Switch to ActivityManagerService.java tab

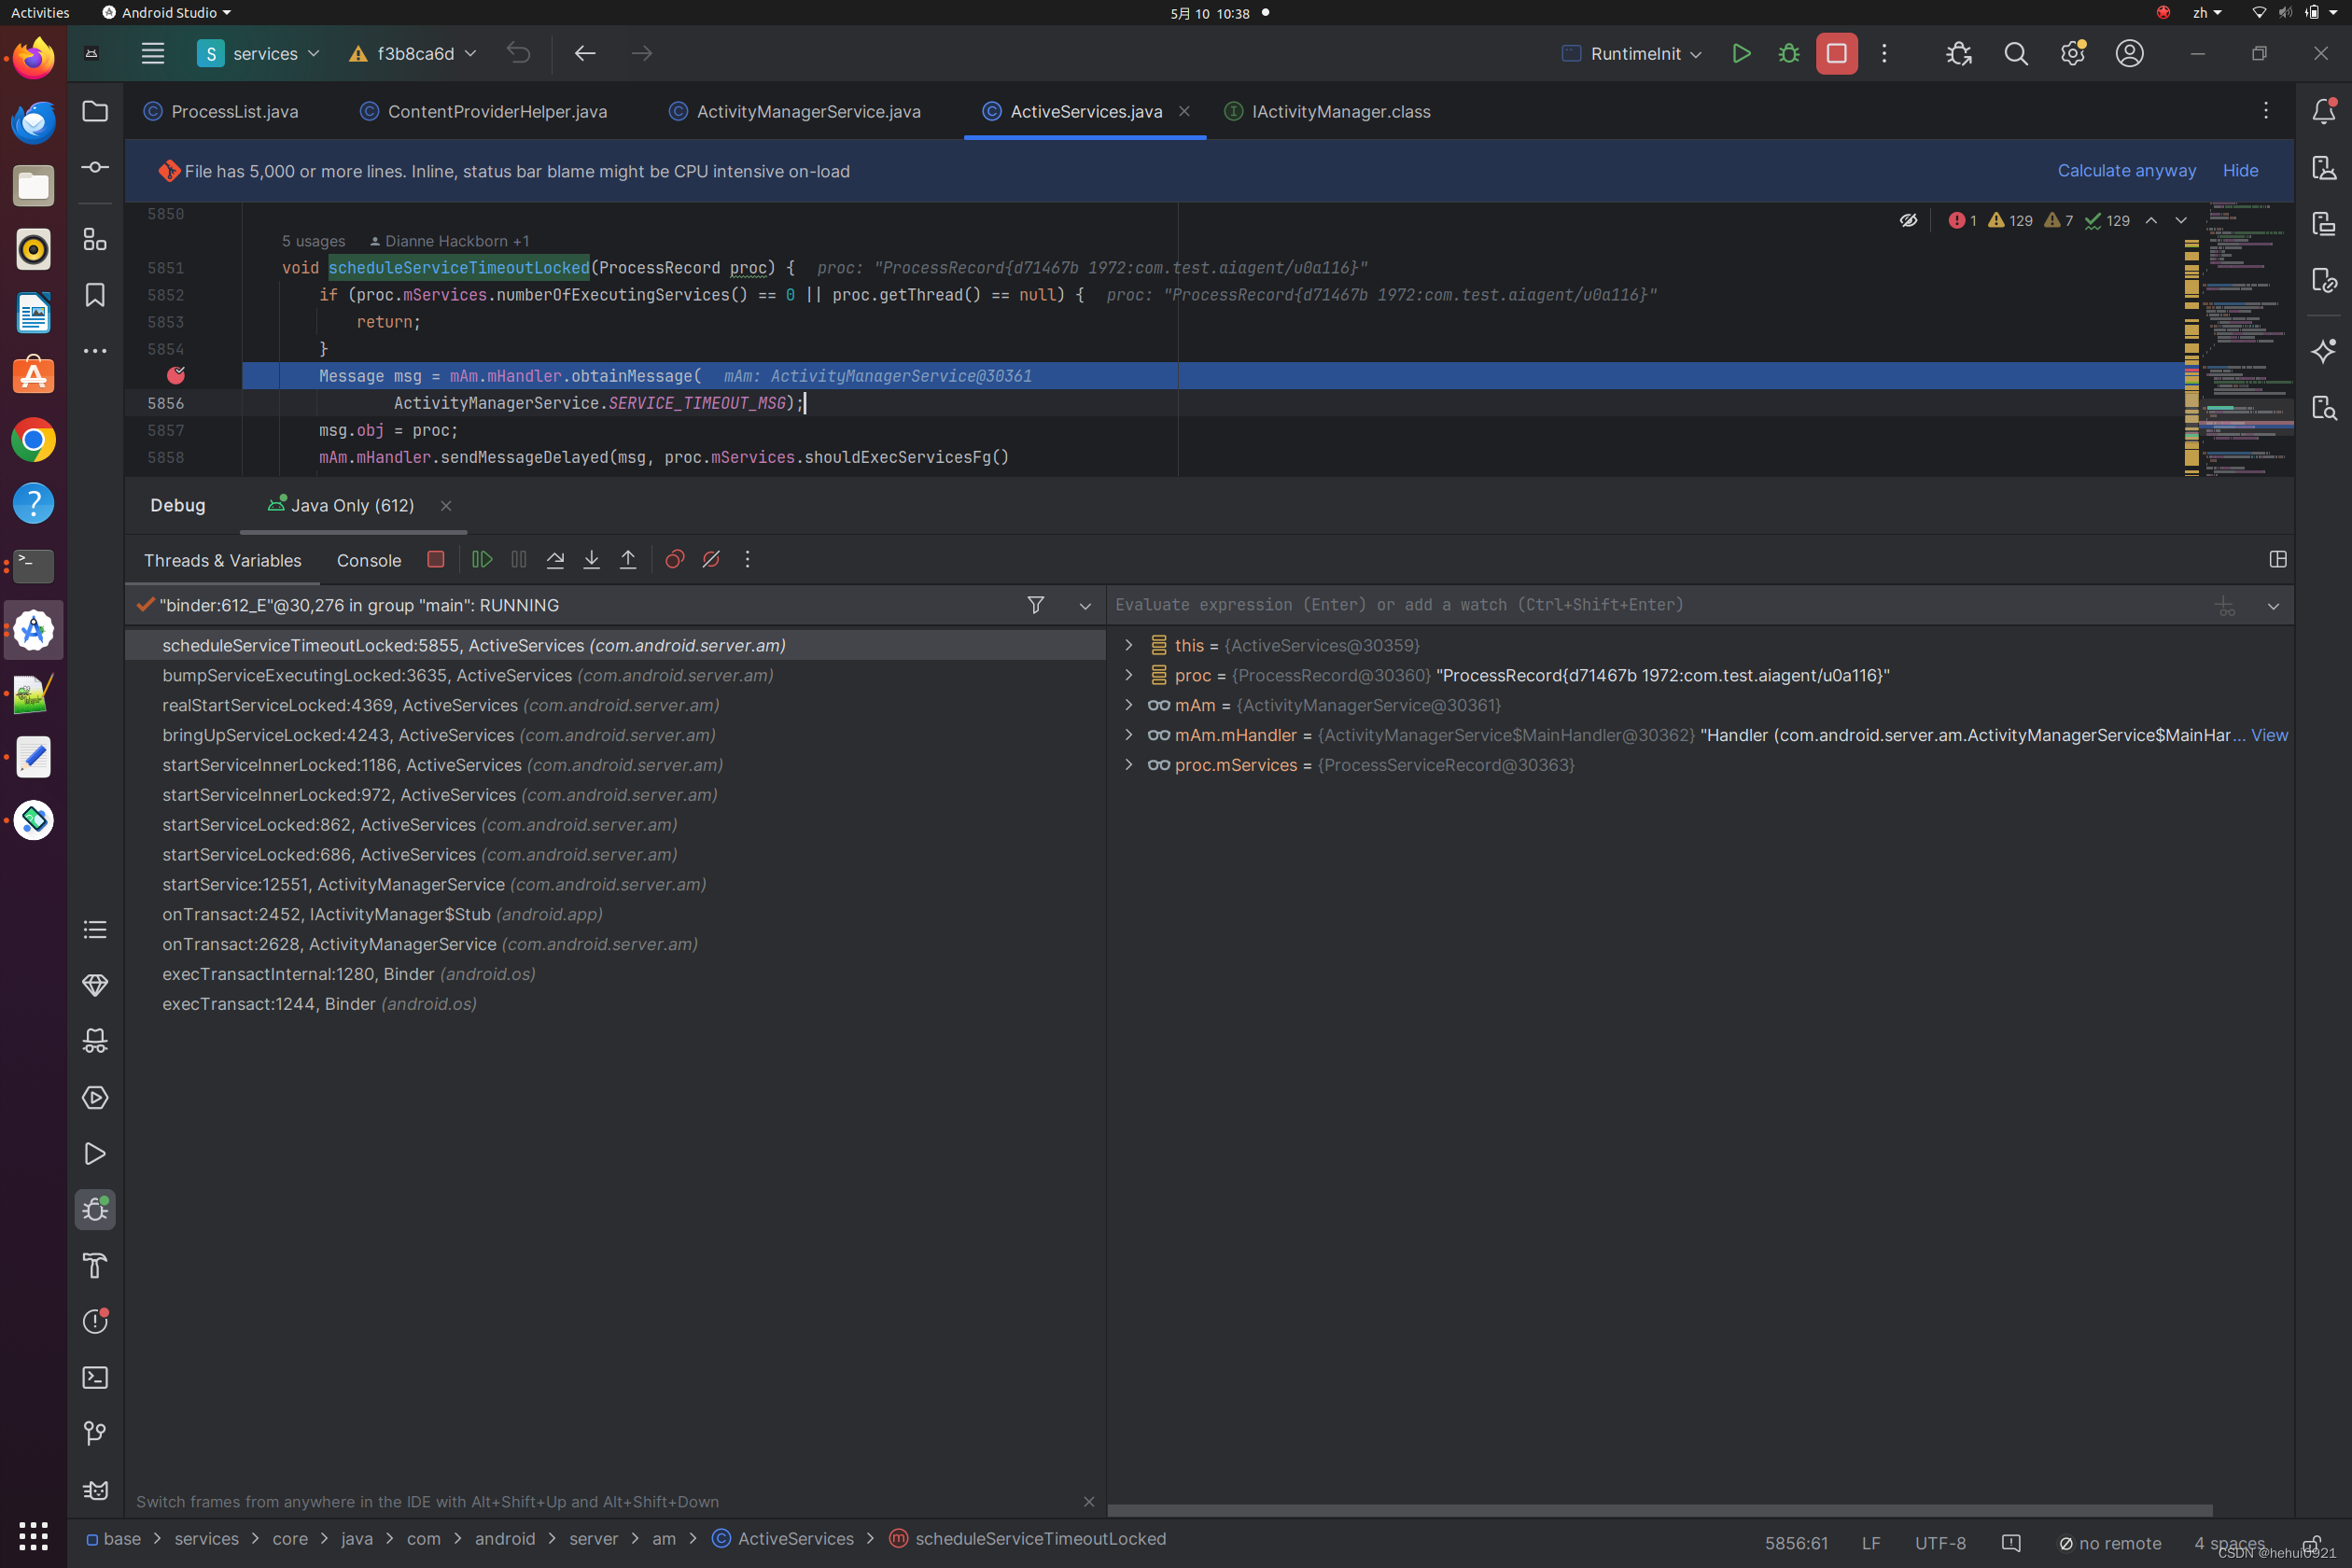click(795, 111)
